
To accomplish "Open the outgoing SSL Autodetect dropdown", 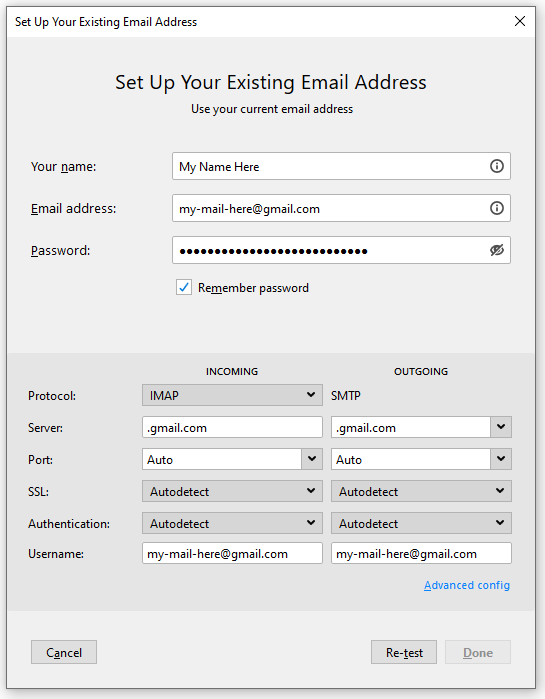I will click(421, 491).
